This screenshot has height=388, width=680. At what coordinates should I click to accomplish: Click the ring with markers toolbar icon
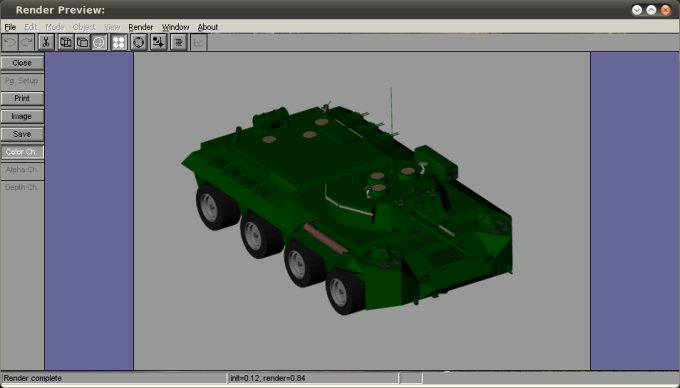click(x=139, y=42)
